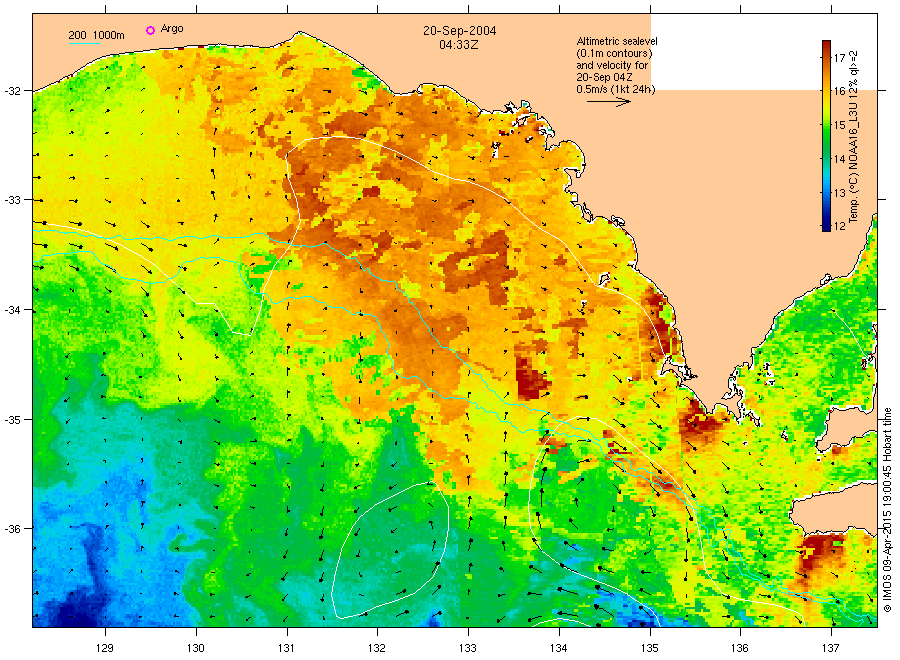Click the Temp. NOAA16_L3U colorbar caption
This screenshot has height=660, width=900.
click(854, 137)
